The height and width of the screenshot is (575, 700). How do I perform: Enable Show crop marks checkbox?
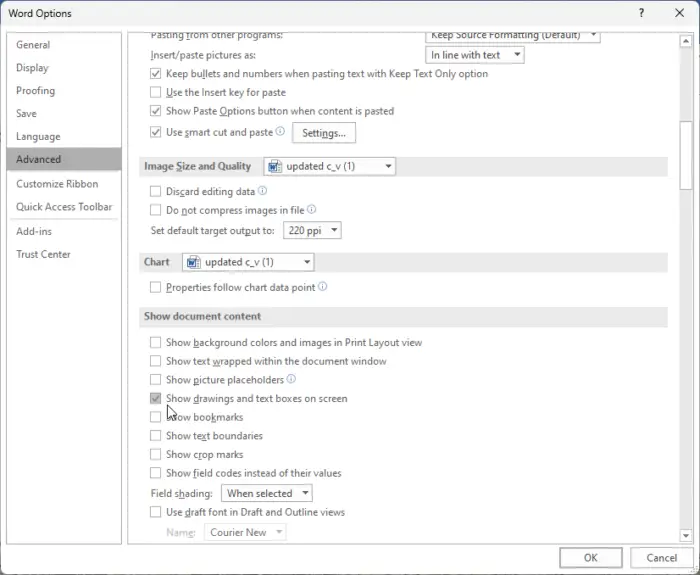tap(155, 454)
